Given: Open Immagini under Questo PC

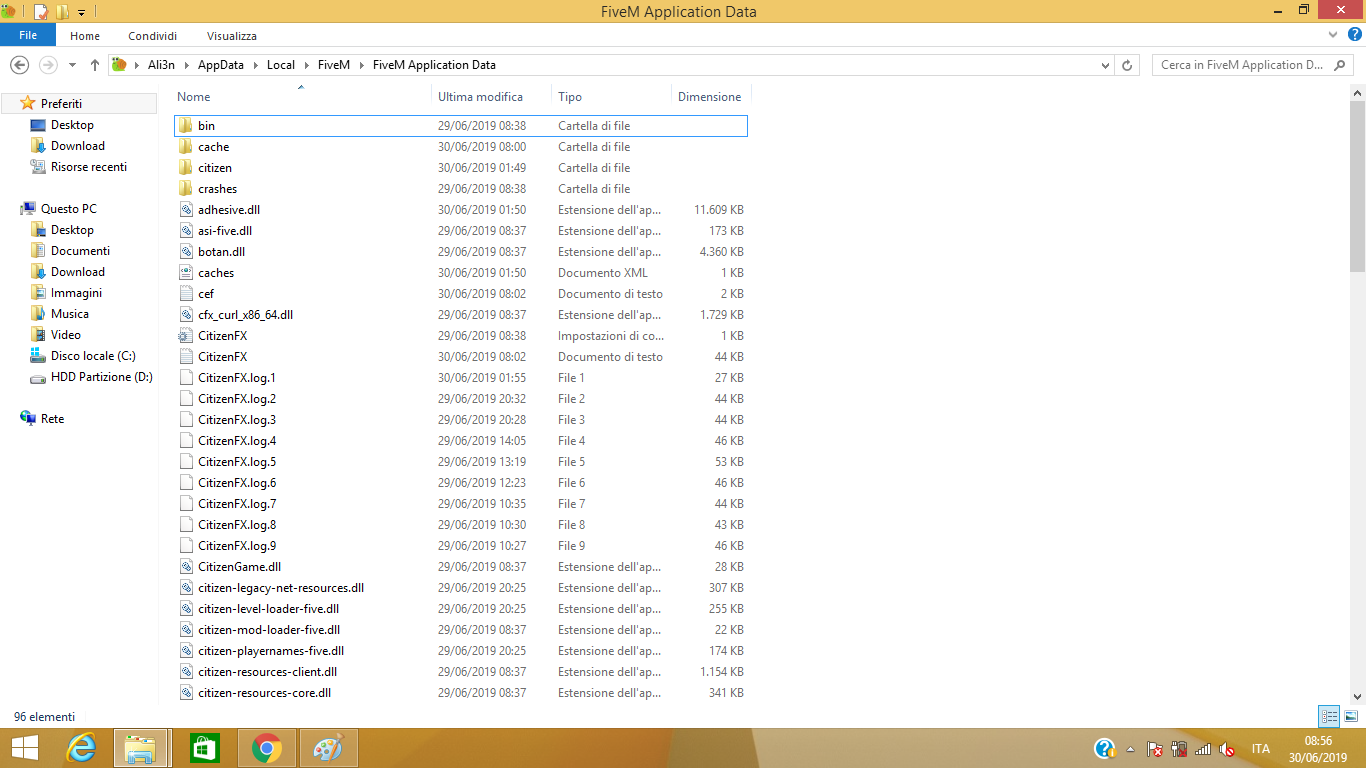Looking at the screenshot, I should coord(76,293).
